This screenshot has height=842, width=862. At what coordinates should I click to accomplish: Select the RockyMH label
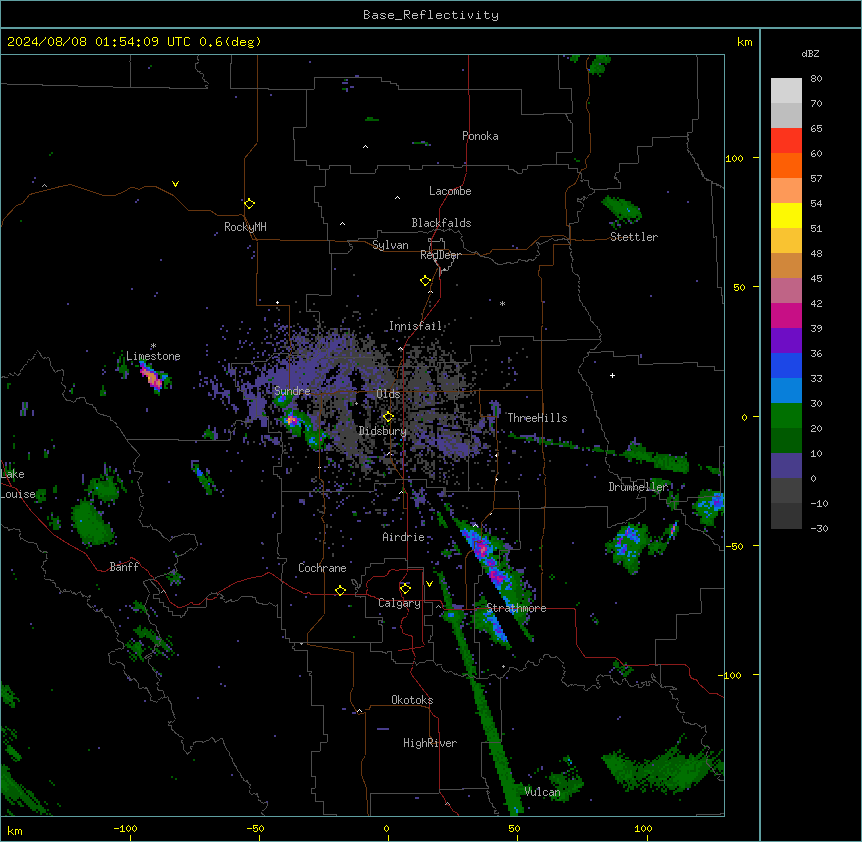point(245,227)
